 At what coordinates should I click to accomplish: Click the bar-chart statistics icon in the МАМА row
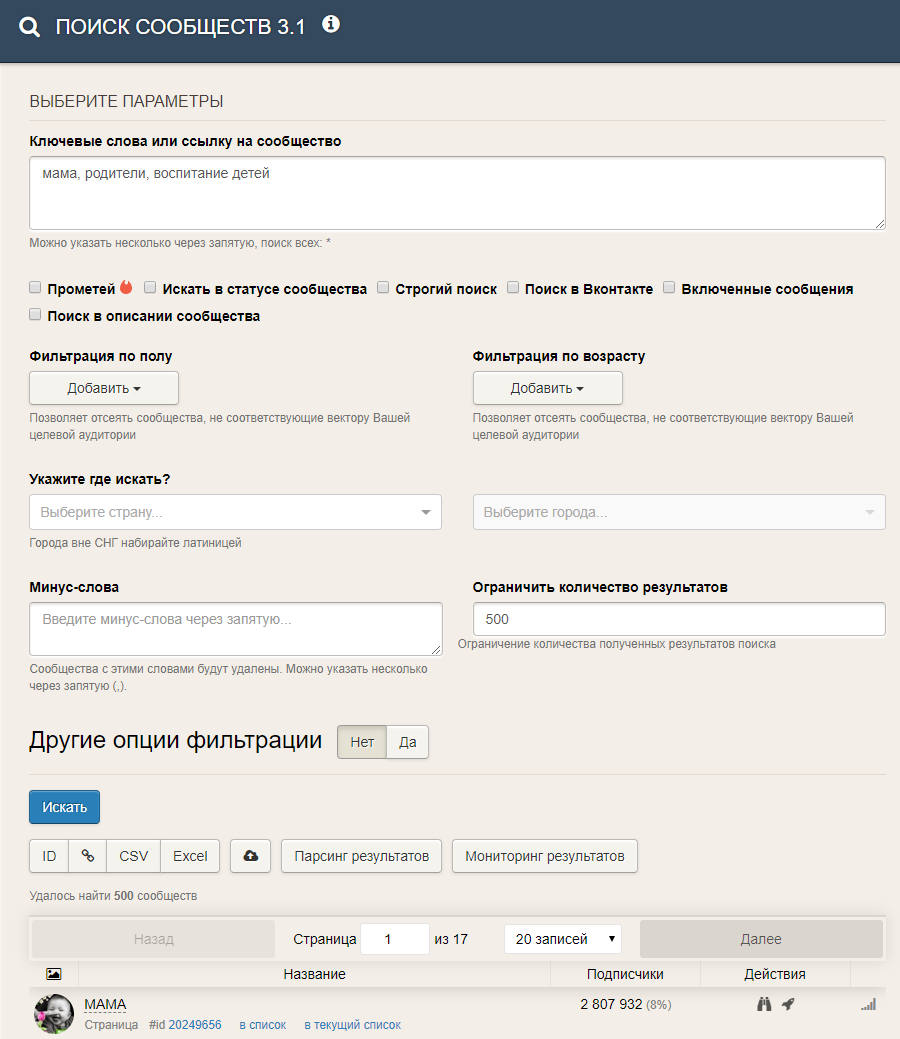868,1005
